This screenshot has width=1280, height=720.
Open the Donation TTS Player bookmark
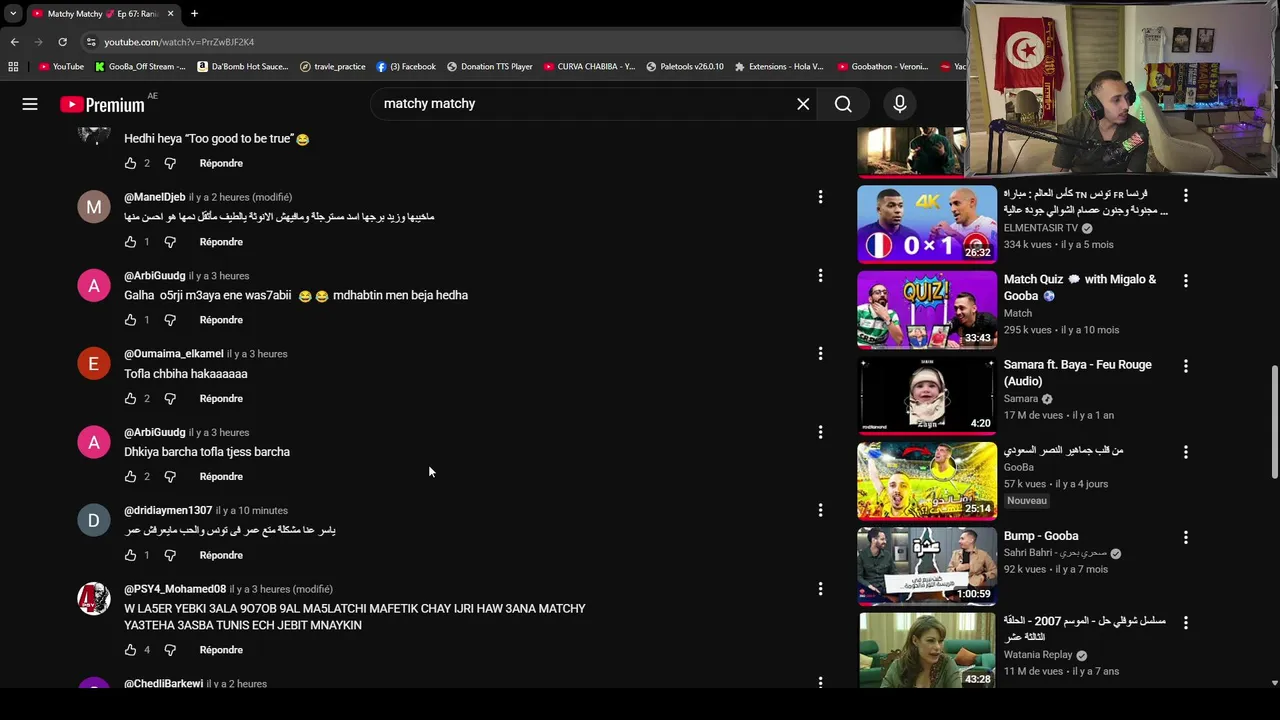(x=490, y=67)
